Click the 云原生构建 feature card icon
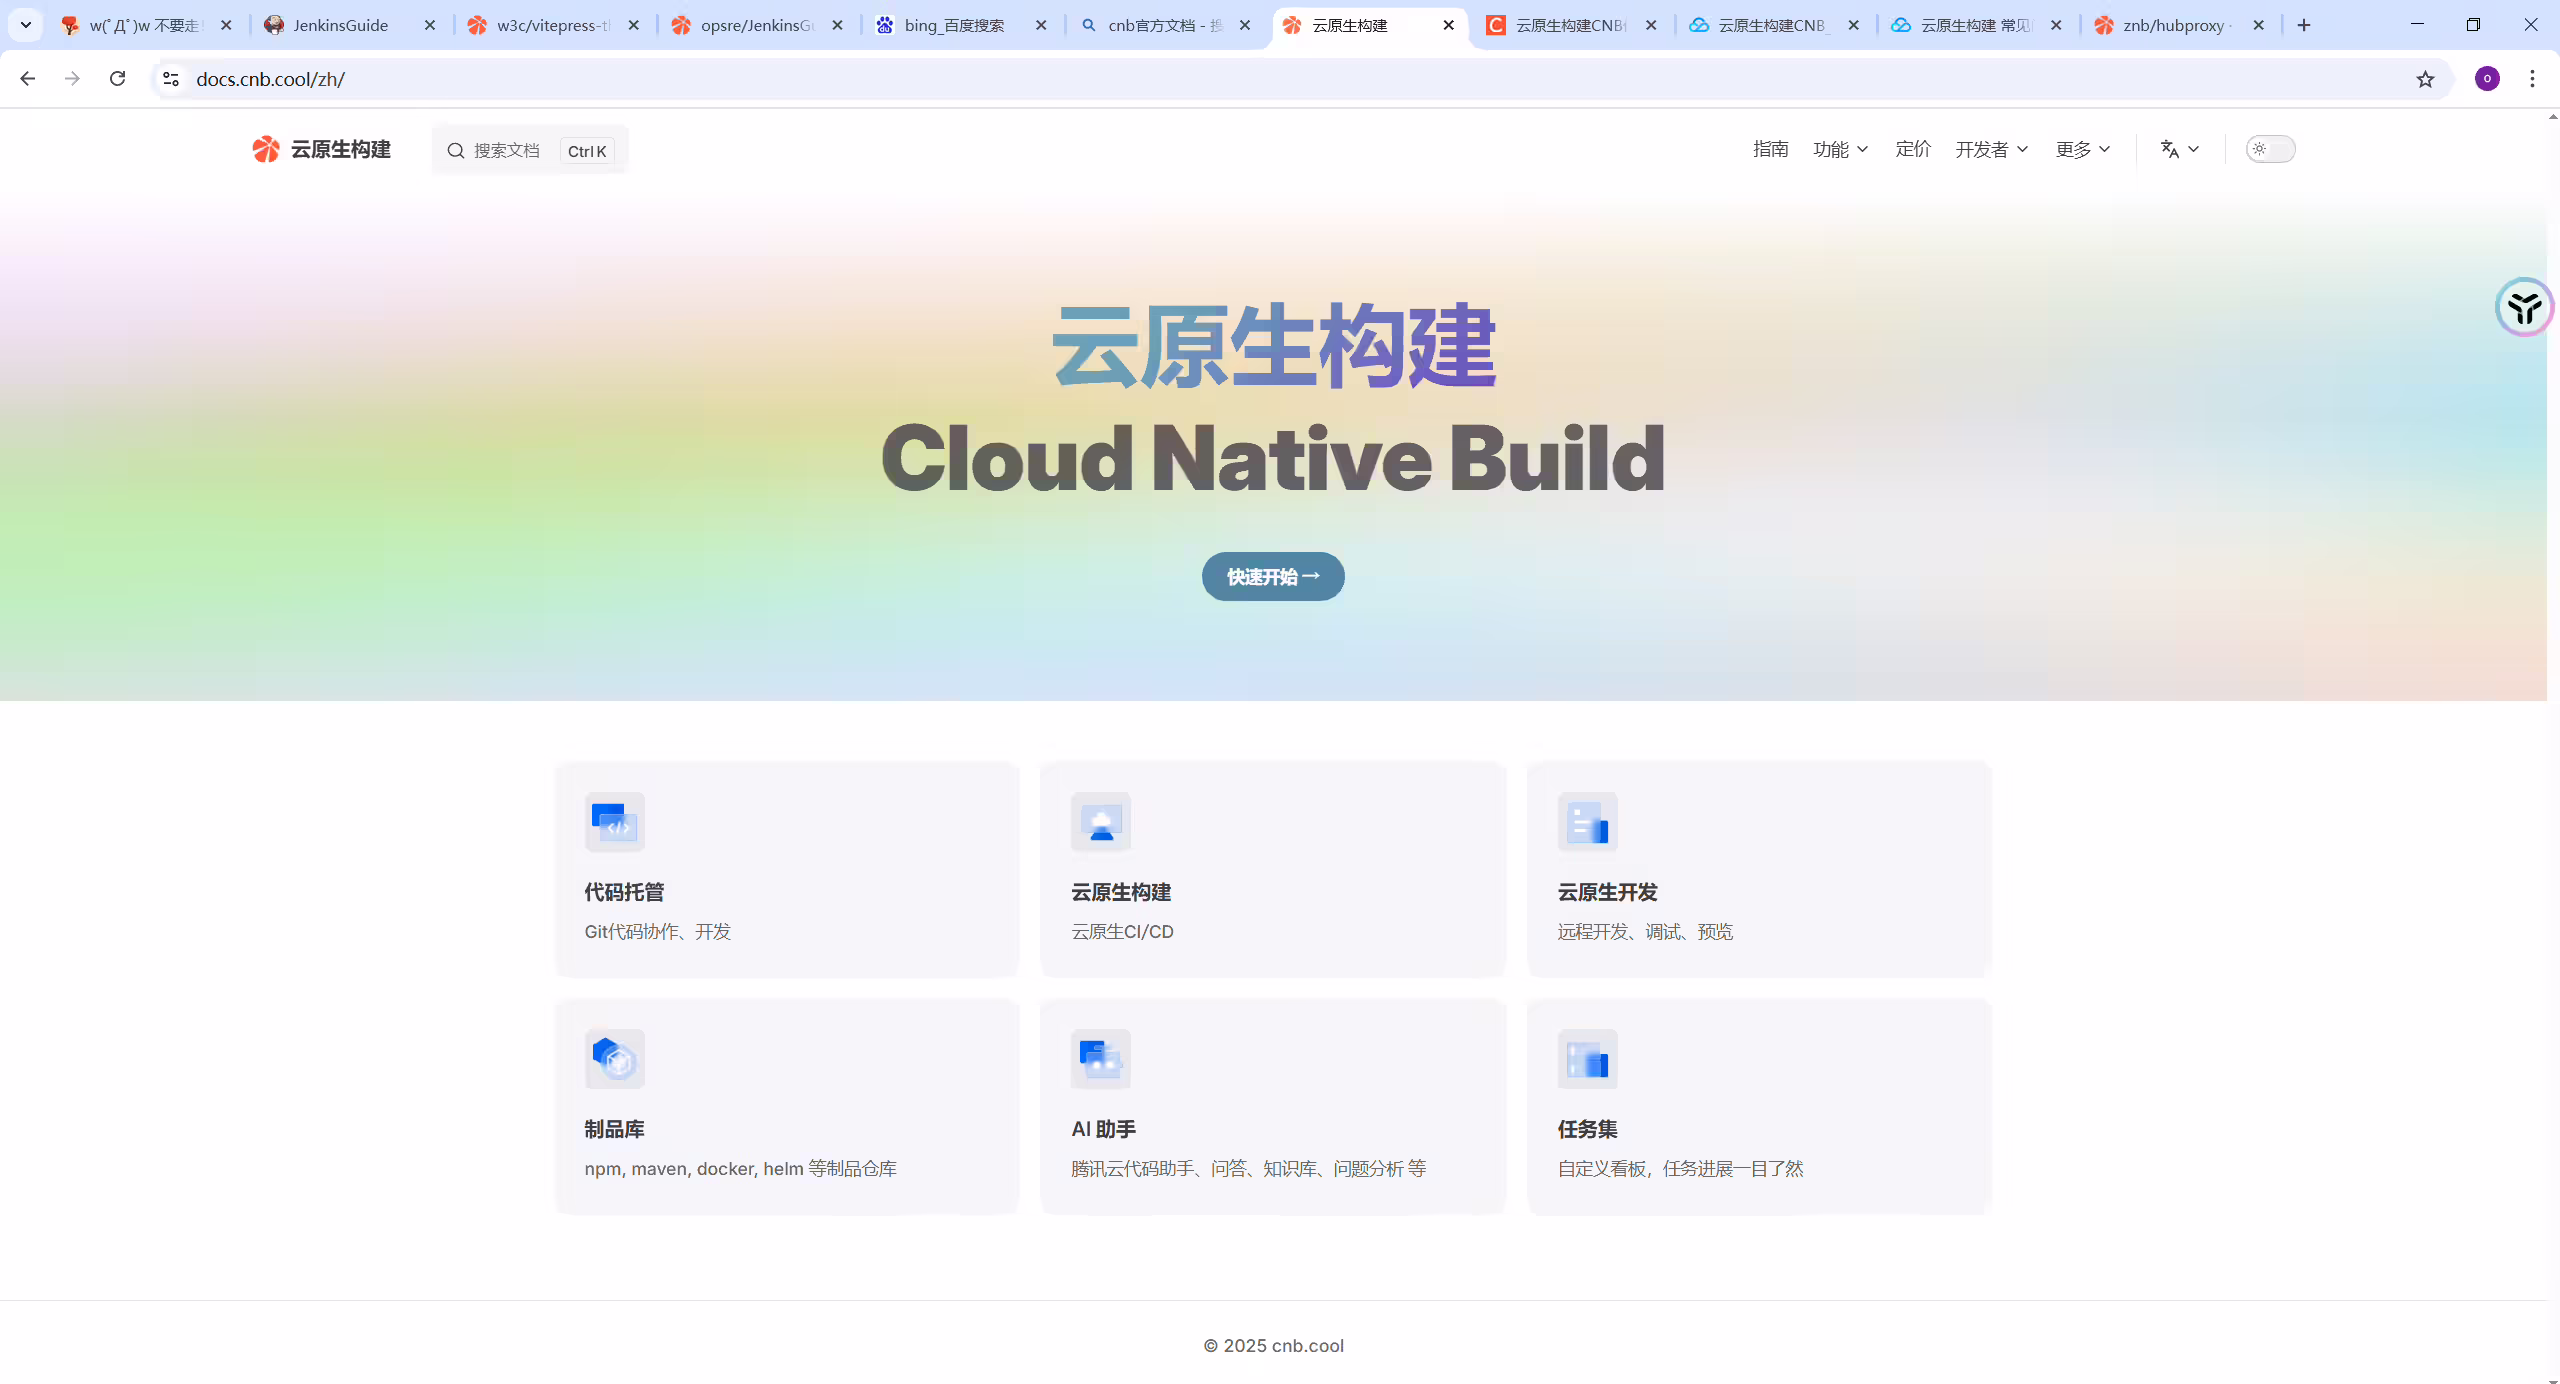This screenshot has height=1384, width=2560. (x=1101, y=822)
